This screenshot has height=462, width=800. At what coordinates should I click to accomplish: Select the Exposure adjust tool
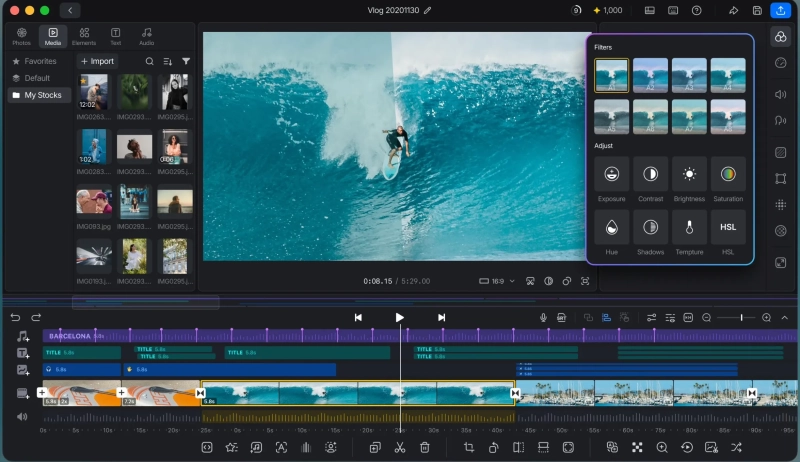[x=611, y=174]
